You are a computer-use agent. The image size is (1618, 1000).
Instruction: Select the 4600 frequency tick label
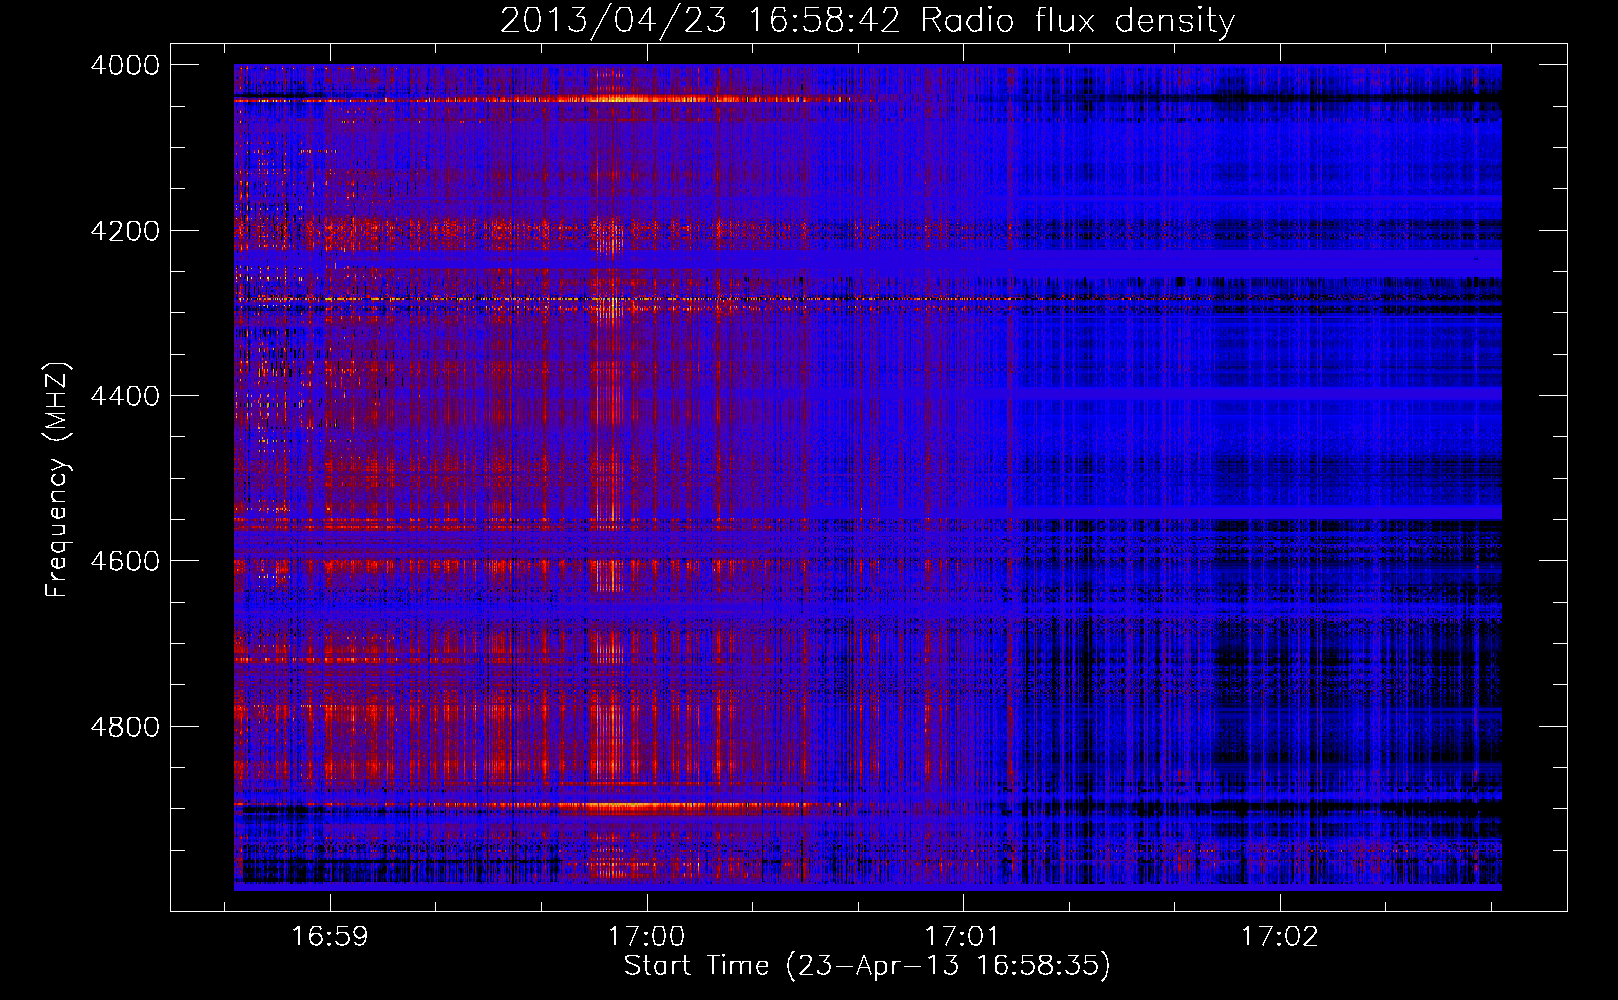124,561
